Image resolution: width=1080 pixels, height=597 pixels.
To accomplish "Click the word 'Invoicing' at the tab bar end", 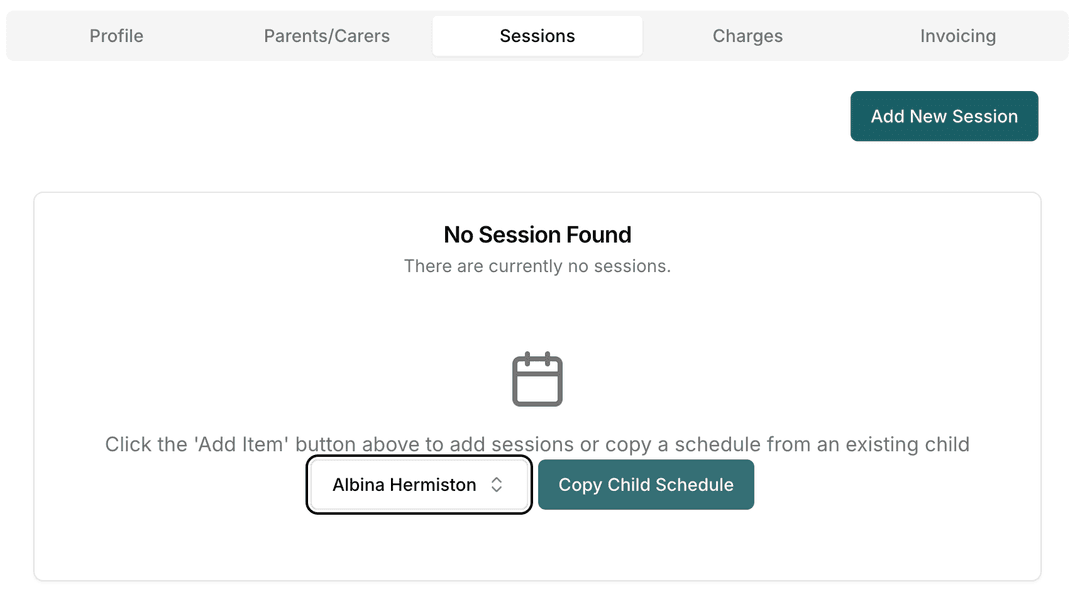I will click(x=957, y=36).
